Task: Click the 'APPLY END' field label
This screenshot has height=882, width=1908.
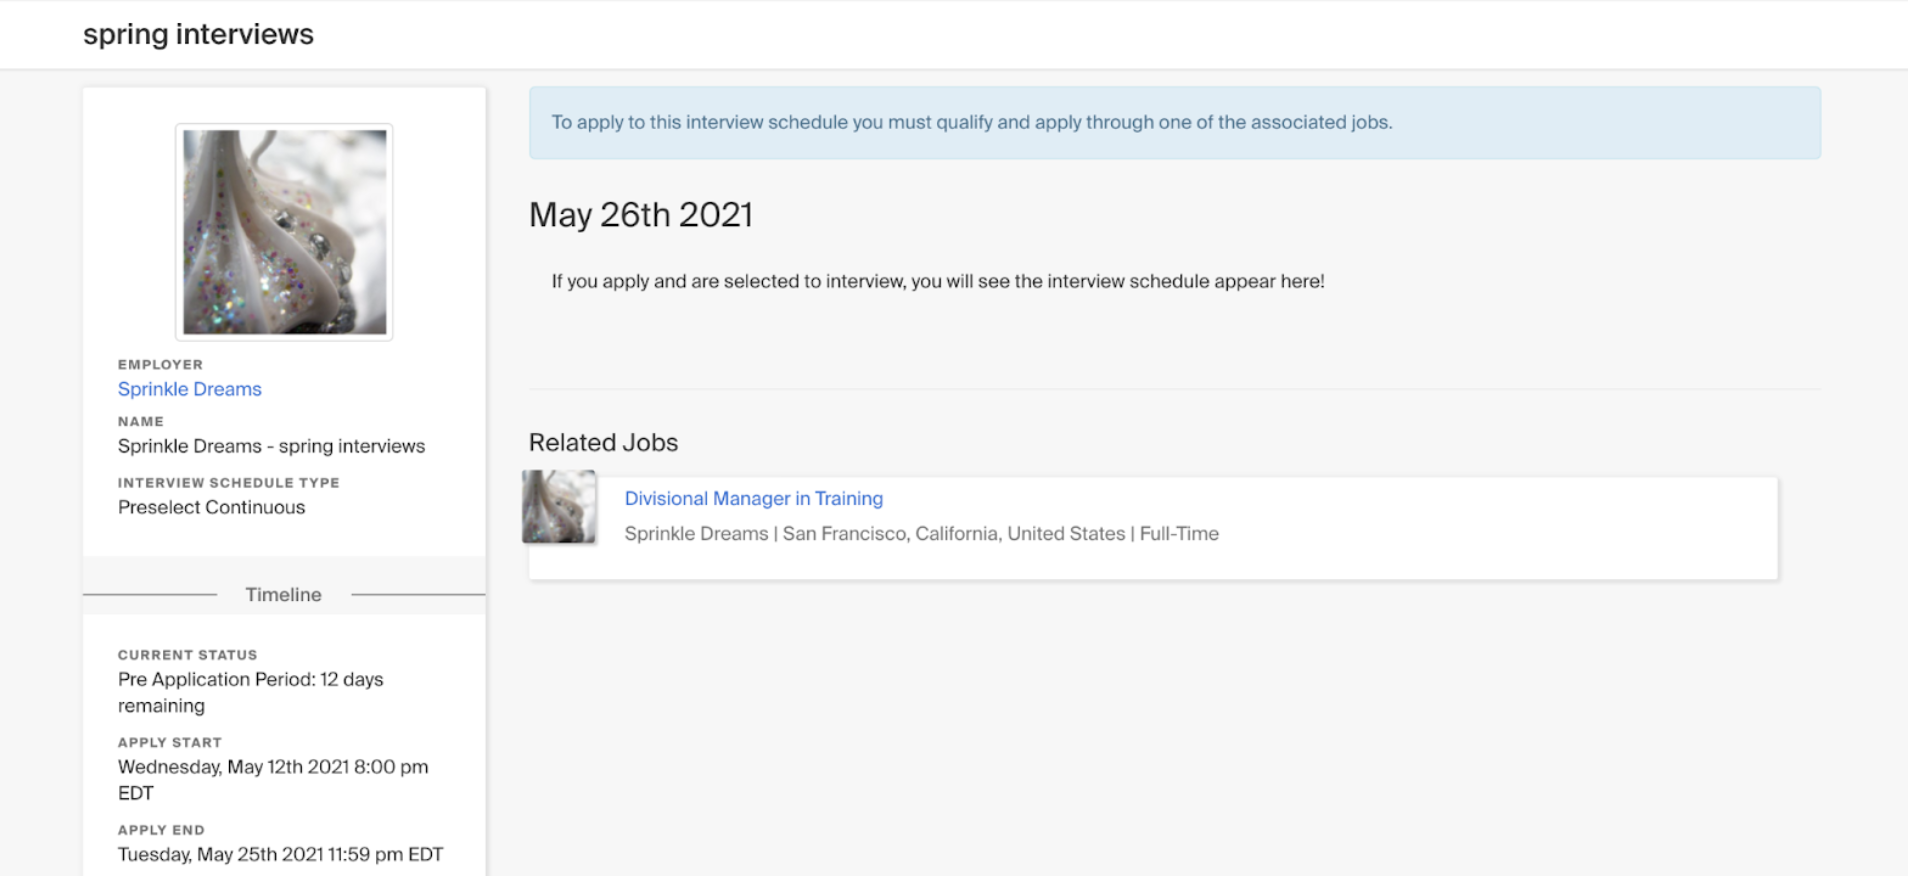Action: [x=161, y=830]
